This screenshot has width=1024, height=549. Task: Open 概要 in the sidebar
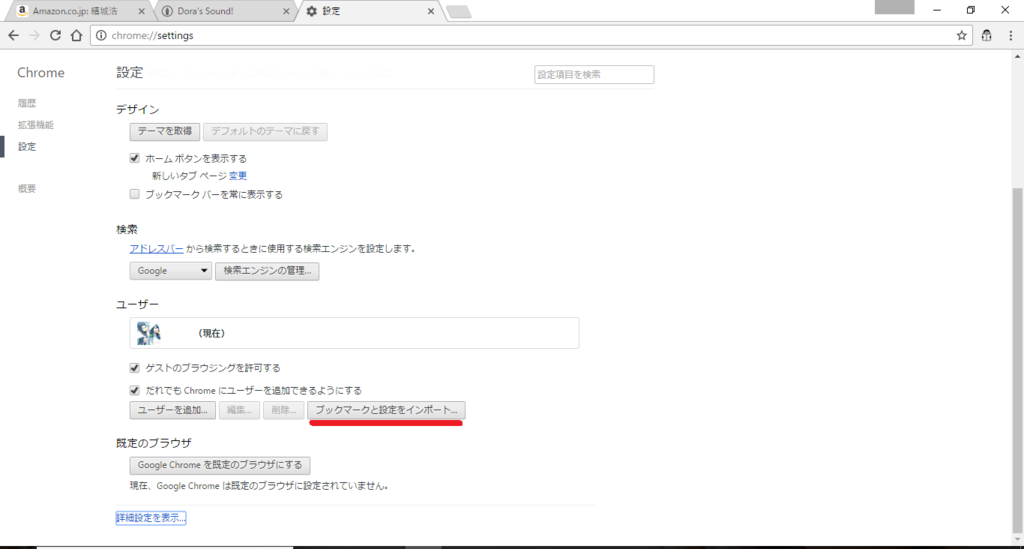click(x=27, y=189)
